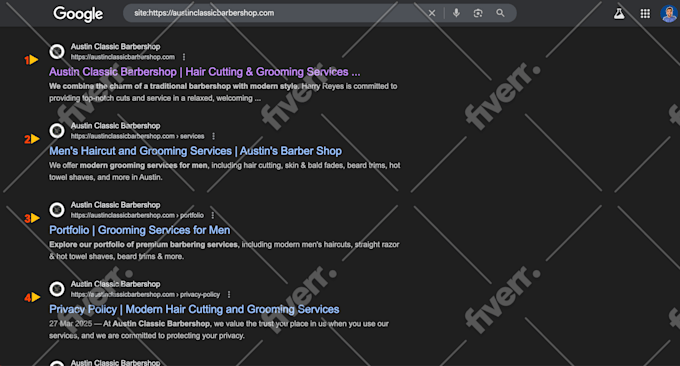Image resolution: width=680 pixels, height=366 pixels.
Task: Open Google Lens image search
Action: coord(478,13)
